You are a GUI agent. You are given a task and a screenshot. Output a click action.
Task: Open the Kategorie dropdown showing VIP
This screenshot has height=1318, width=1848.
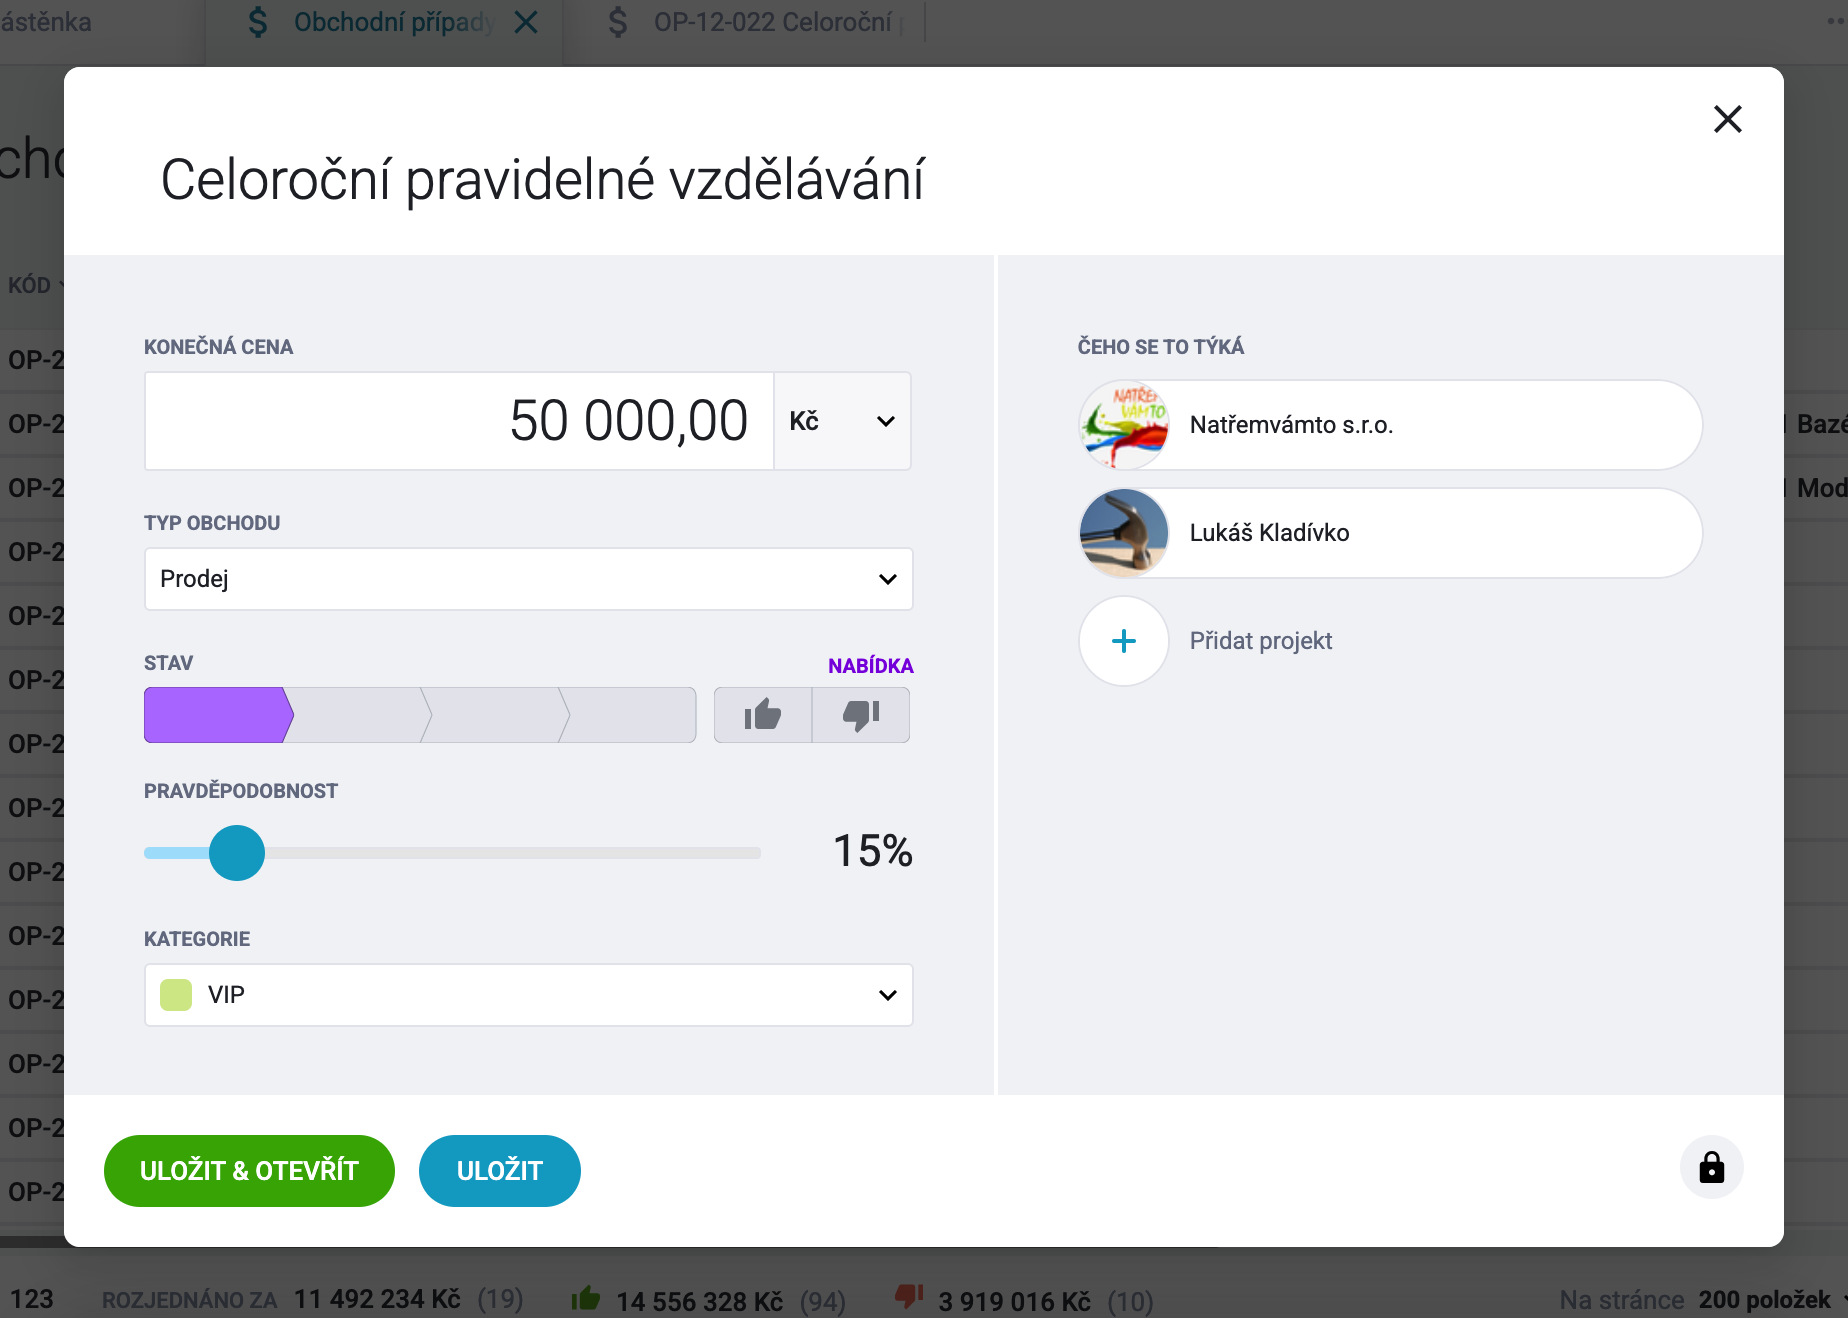pos(528,995)
